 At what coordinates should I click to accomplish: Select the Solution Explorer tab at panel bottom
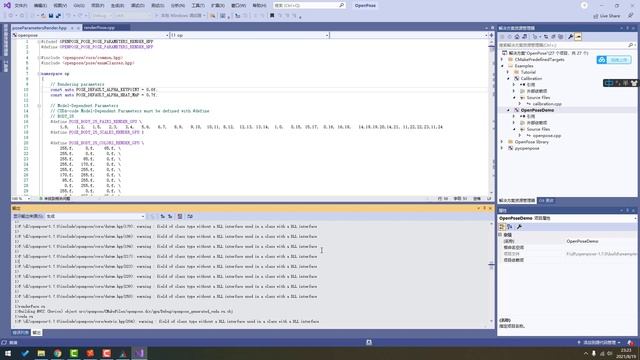pyautogui.click(x=516, y=201)
